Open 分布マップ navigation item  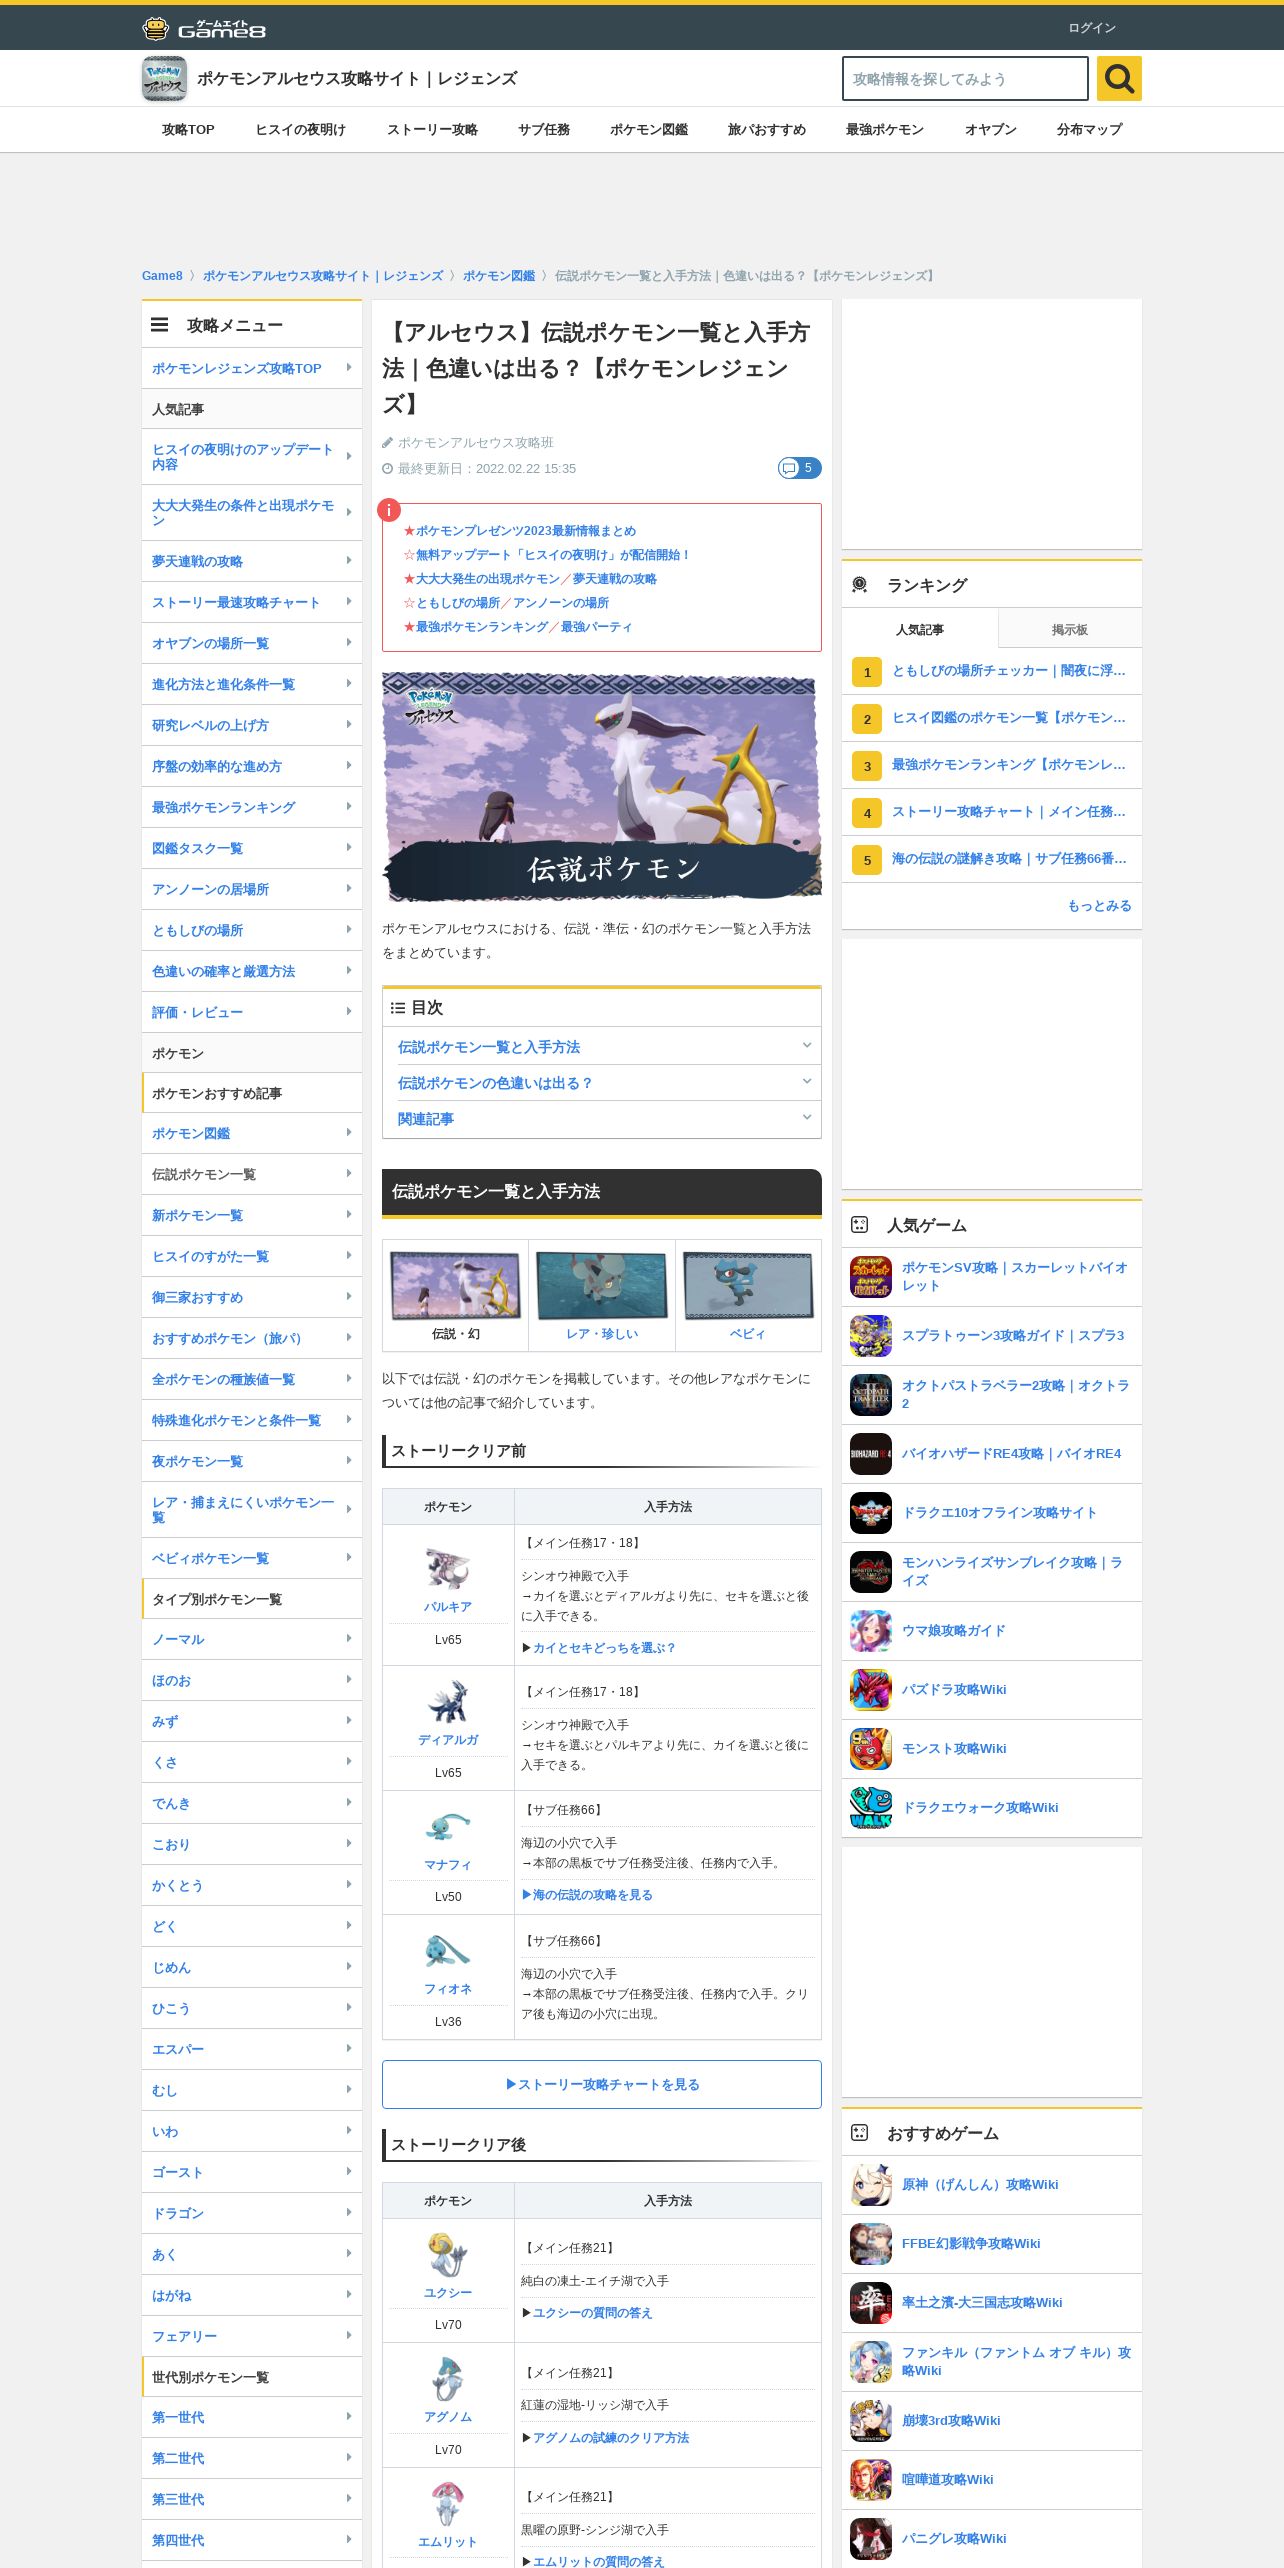[1089, 130]
